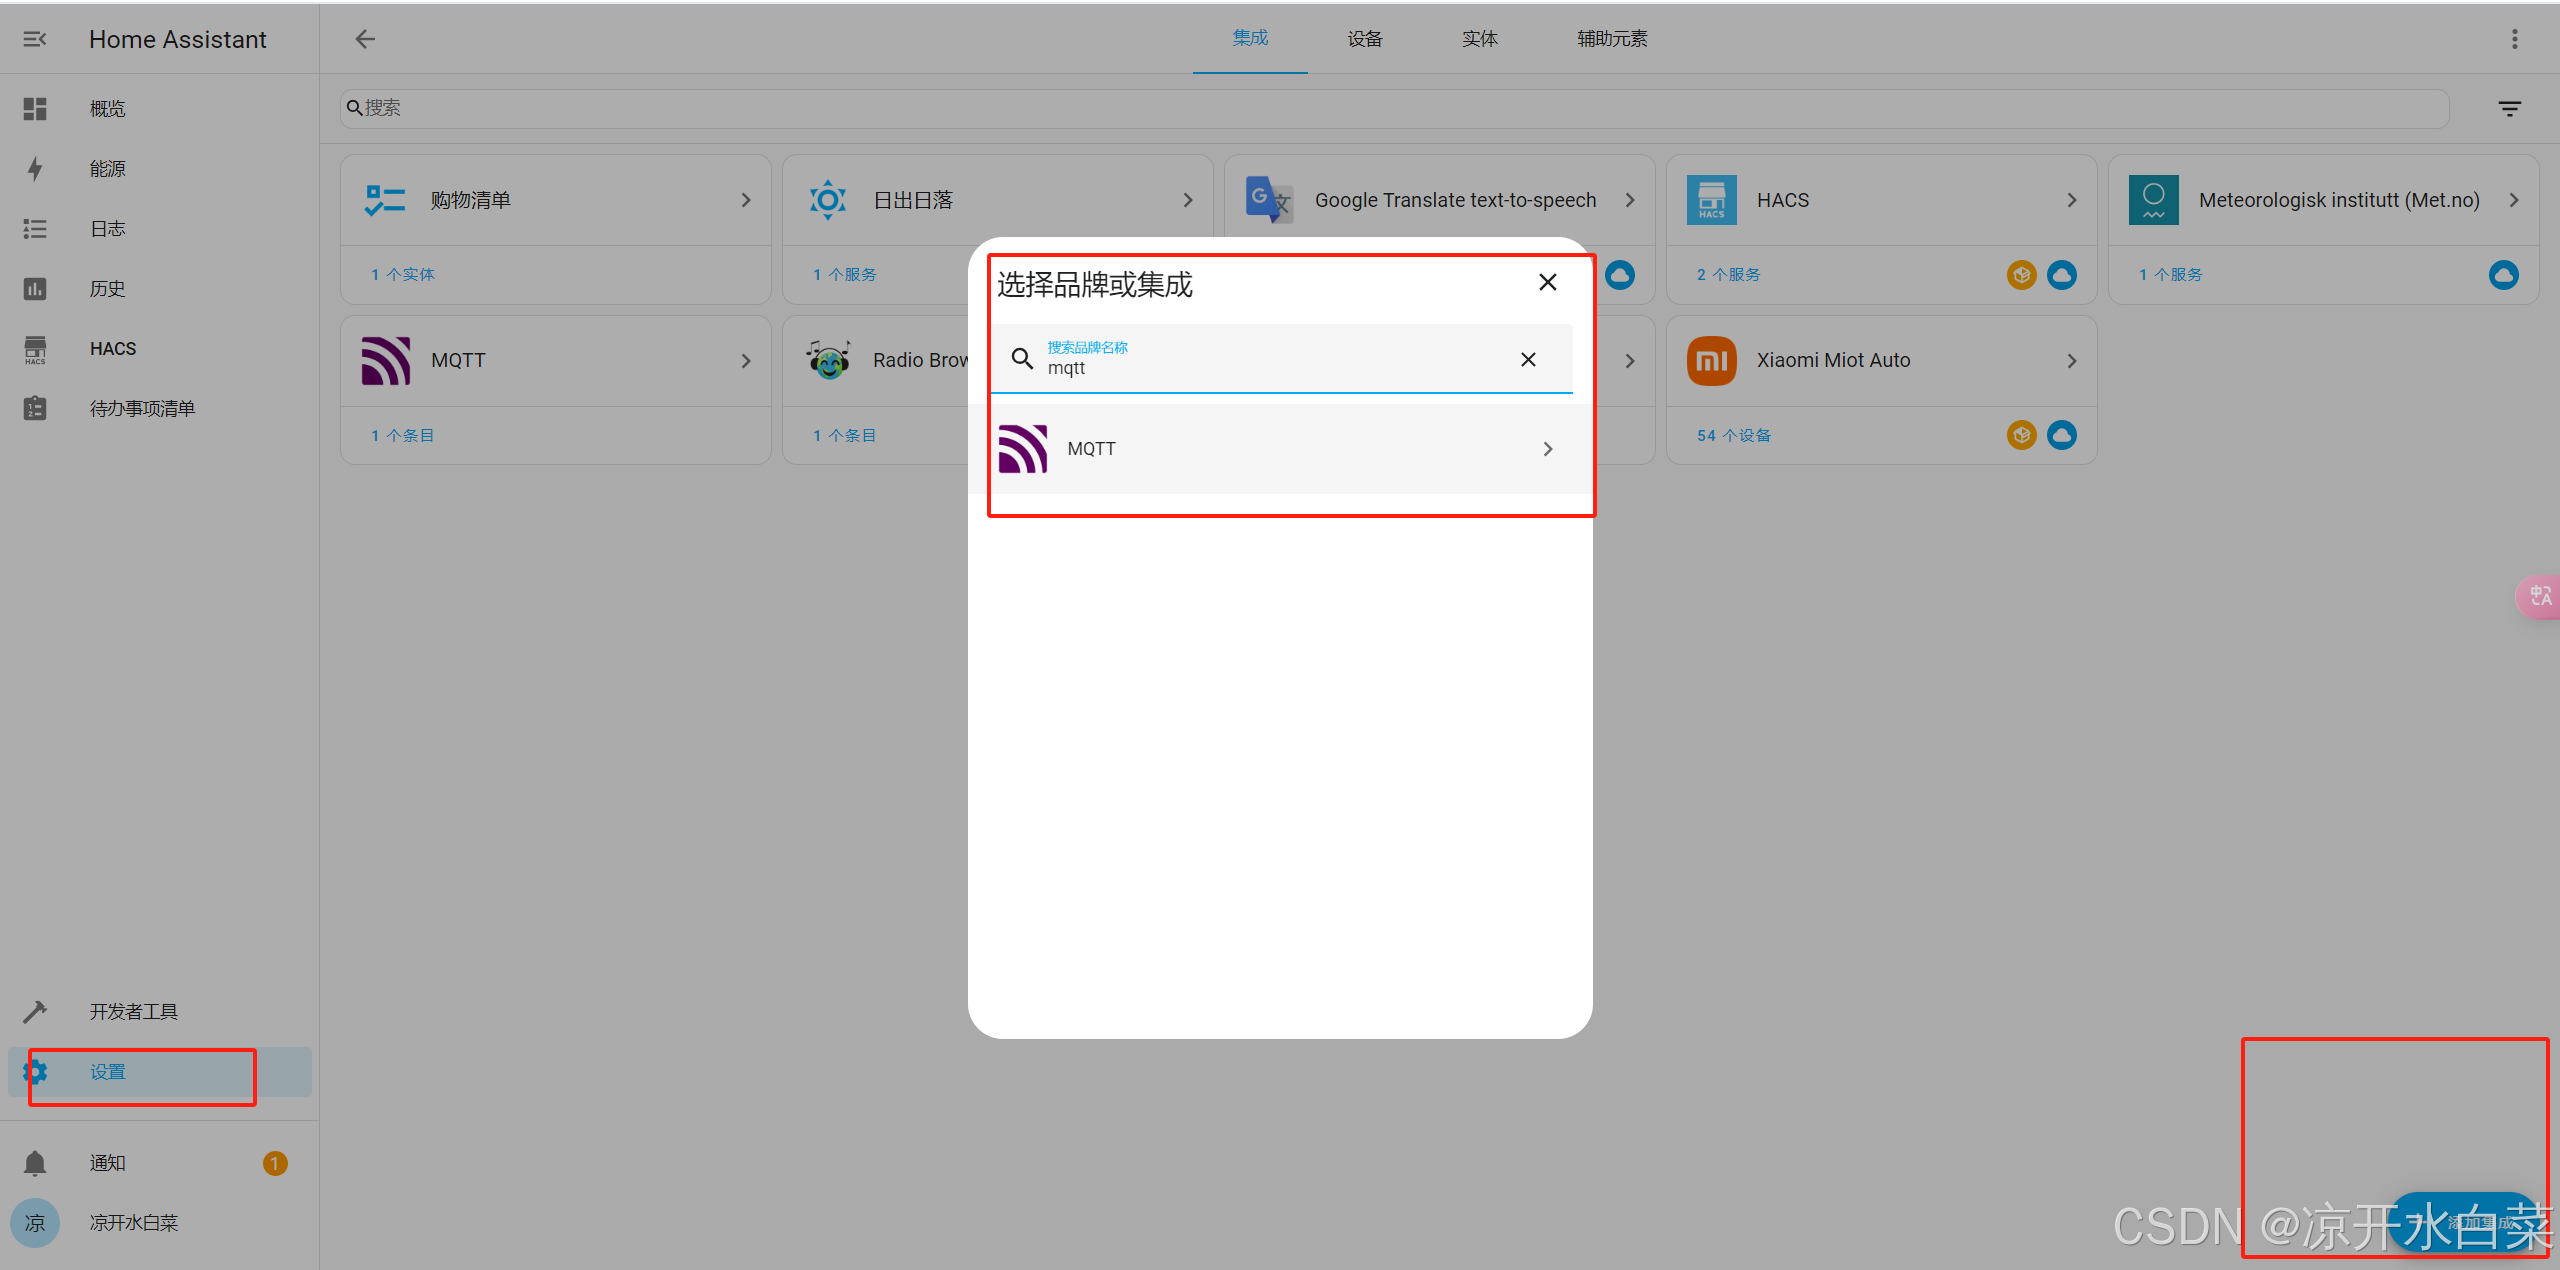Open 开发者工具 developer tools

160,1011
